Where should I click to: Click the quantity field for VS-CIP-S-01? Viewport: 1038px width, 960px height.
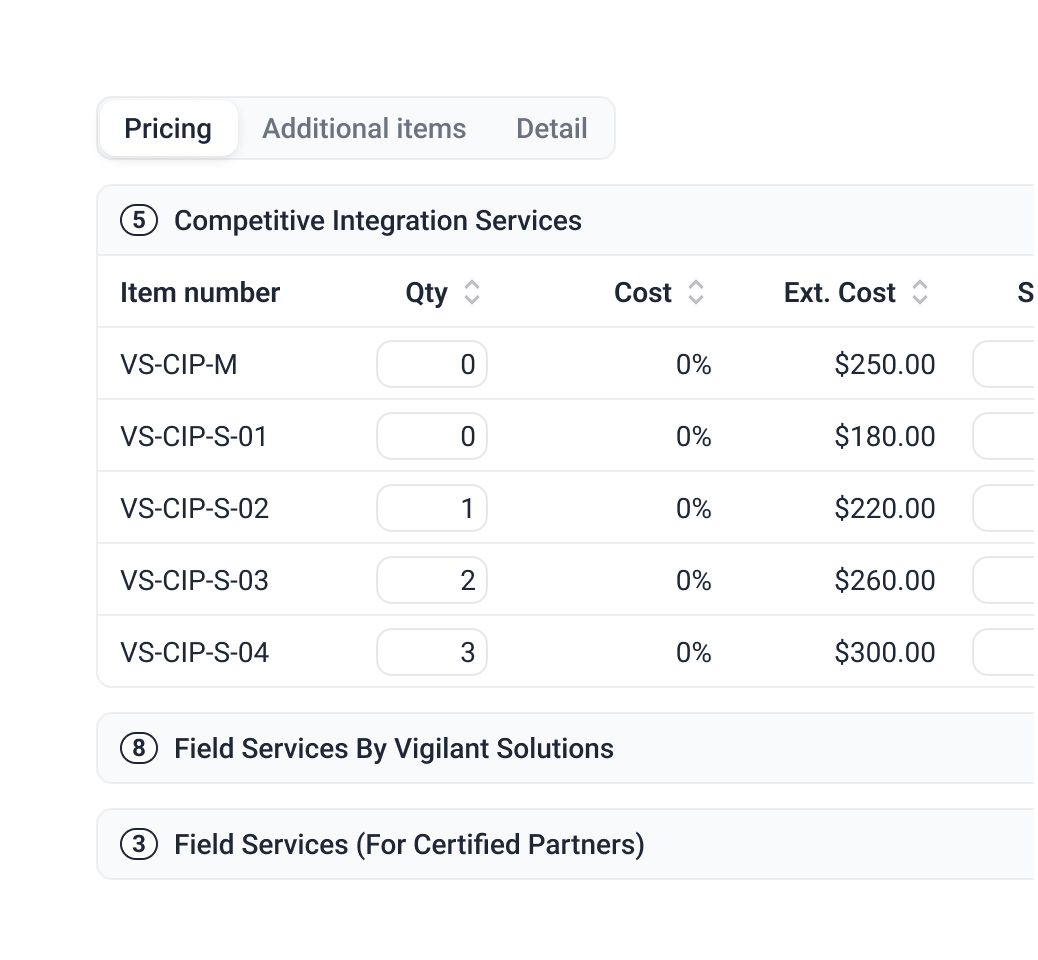click(431, 436)
